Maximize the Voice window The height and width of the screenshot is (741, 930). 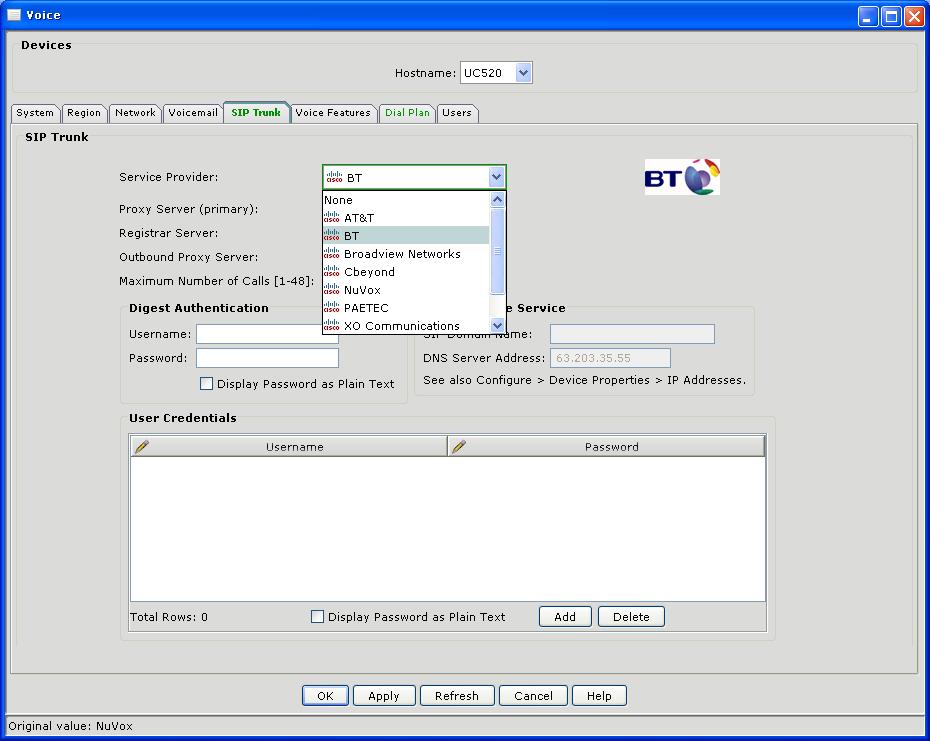pos(891,16)
